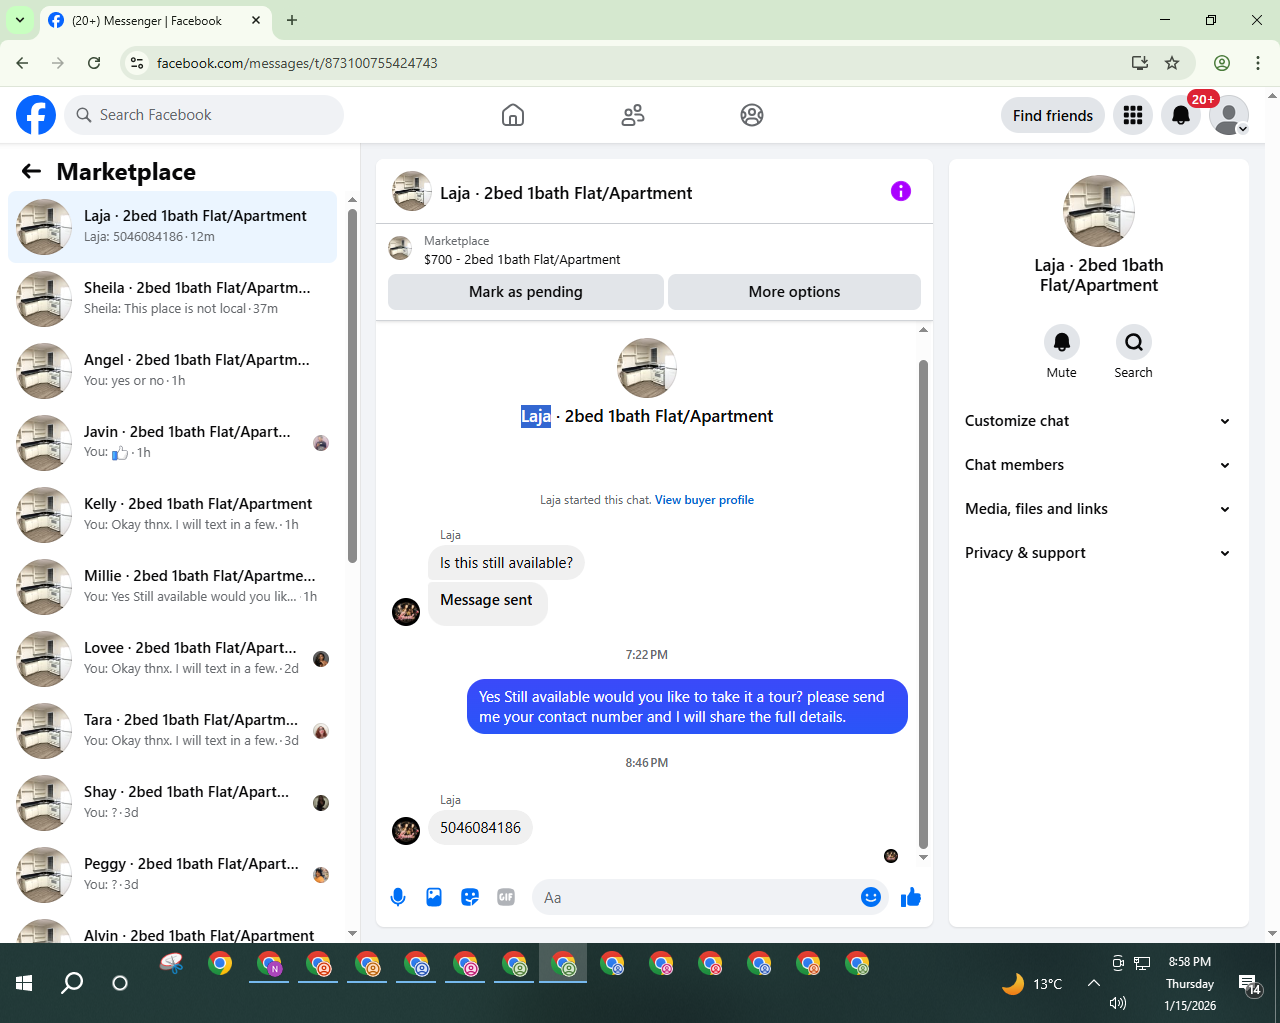Open Lovee conversation
Image resolution: width=1280 pixels, height=1023 pixels.
[x=172, y=658]
